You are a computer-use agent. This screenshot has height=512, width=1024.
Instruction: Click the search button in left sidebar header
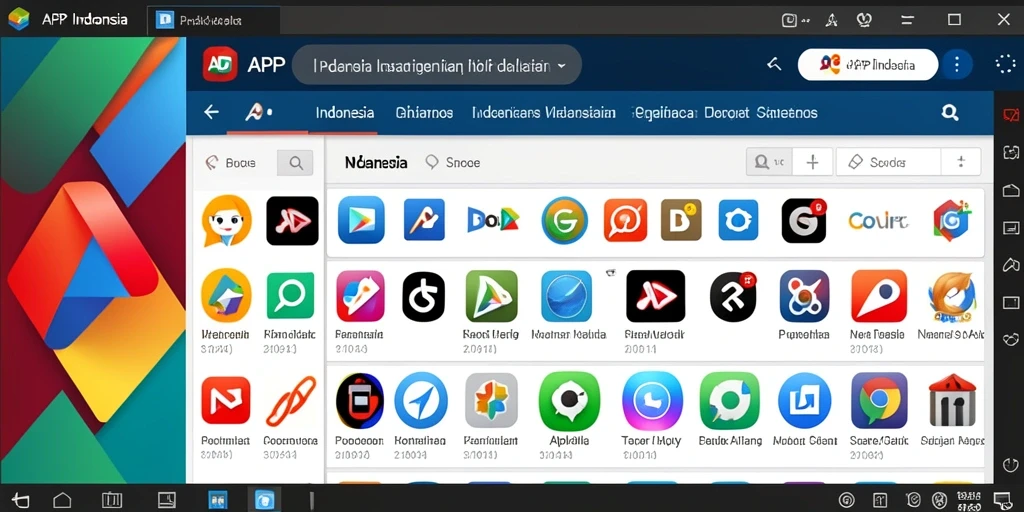pos(295,163)
